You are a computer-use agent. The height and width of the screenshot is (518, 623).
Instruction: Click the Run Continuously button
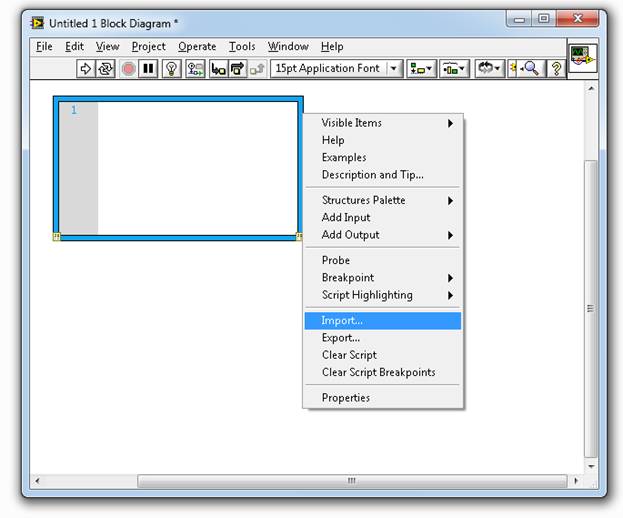pos(106,69)
